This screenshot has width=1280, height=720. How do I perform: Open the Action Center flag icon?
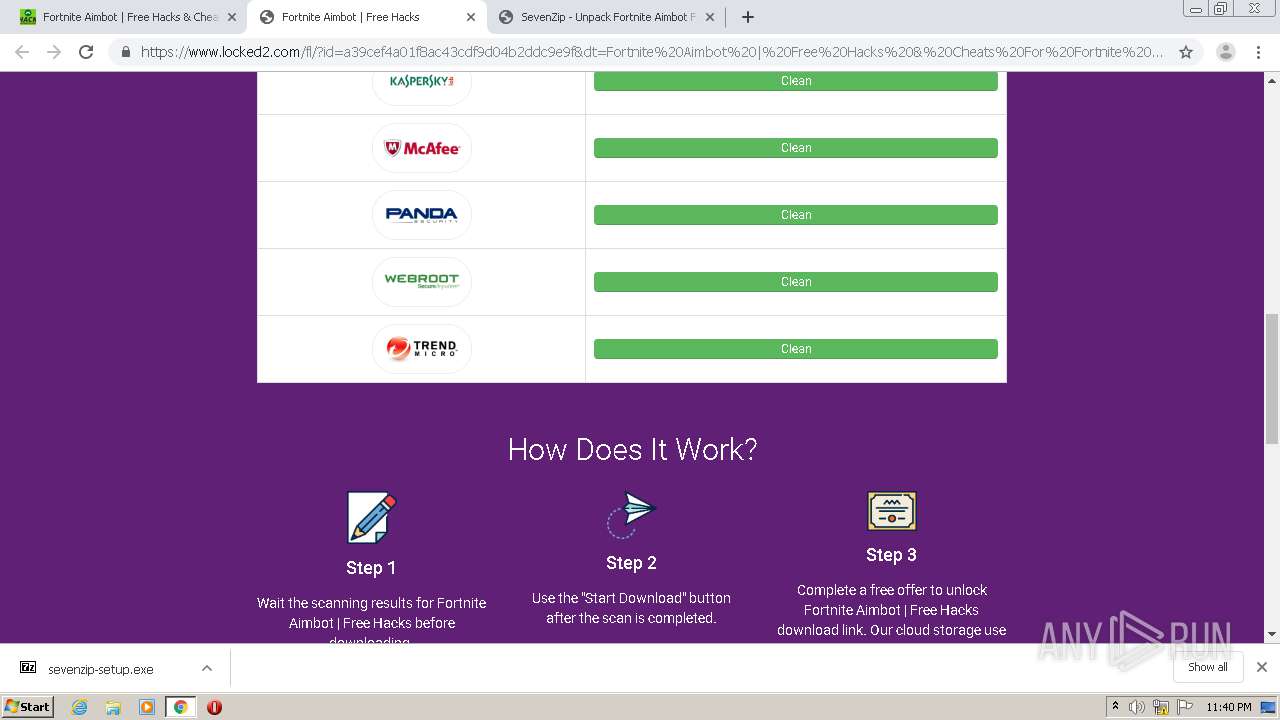click(x=1183, y=707)
